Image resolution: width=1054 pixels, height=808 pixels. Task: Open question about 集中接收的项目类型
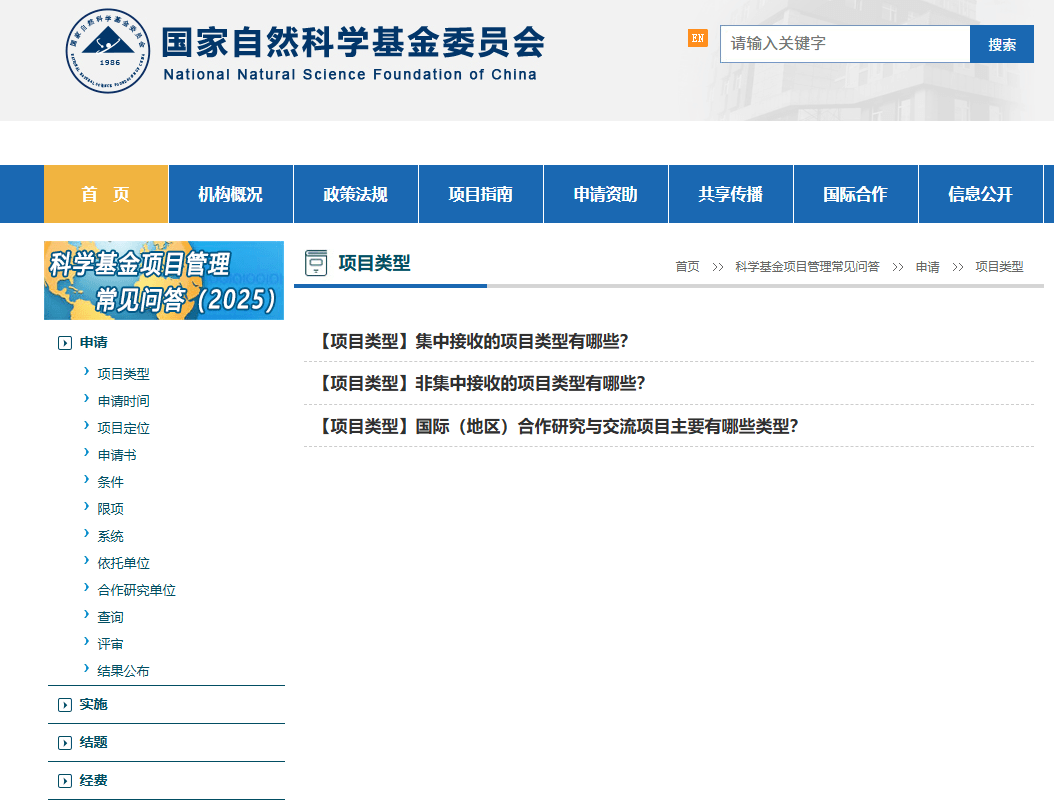point(472,341)
